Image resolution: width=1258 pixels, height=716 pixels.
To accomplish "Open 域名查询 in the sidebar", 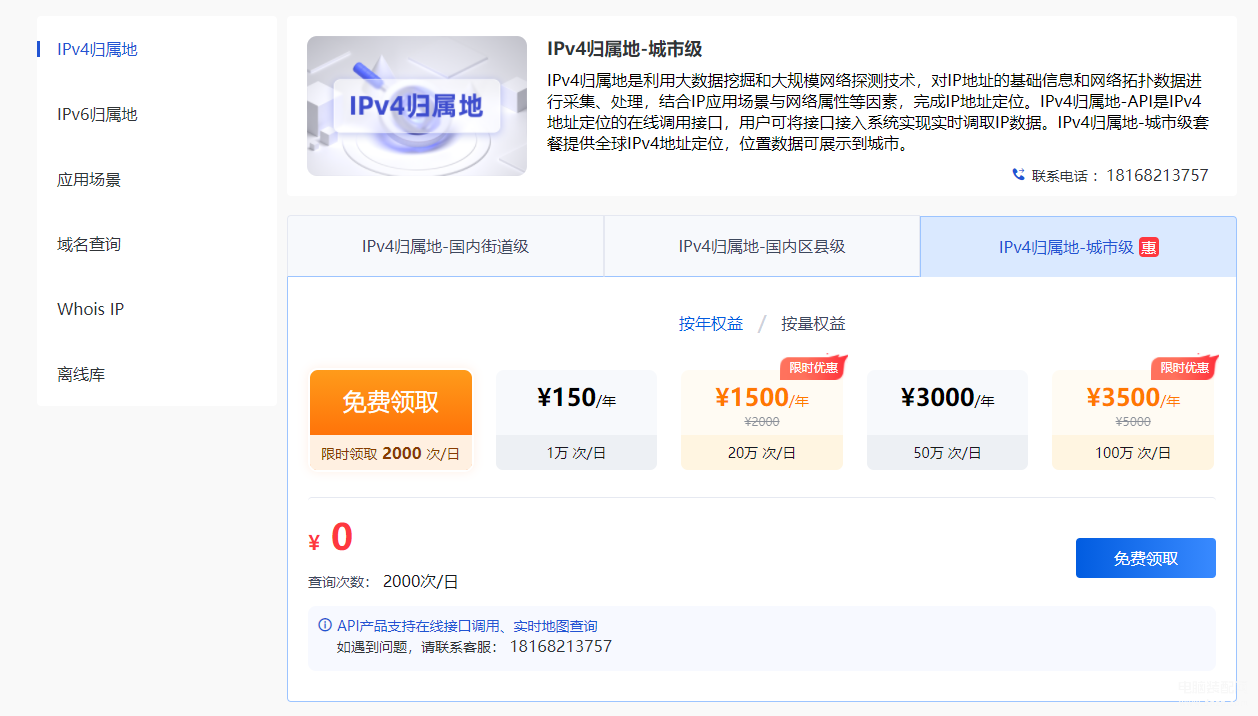I will [89, 244].
